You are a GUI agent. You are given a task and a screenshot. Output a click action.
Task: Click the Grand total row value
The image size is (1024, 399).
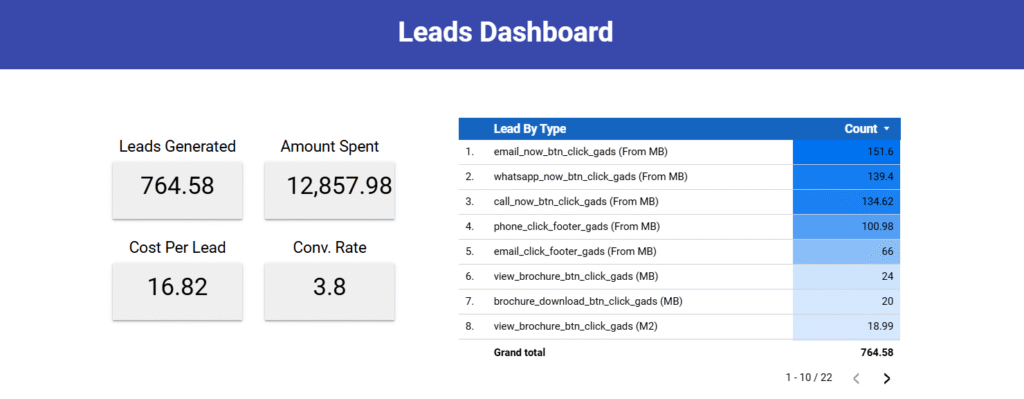click(x=876, y=353)
